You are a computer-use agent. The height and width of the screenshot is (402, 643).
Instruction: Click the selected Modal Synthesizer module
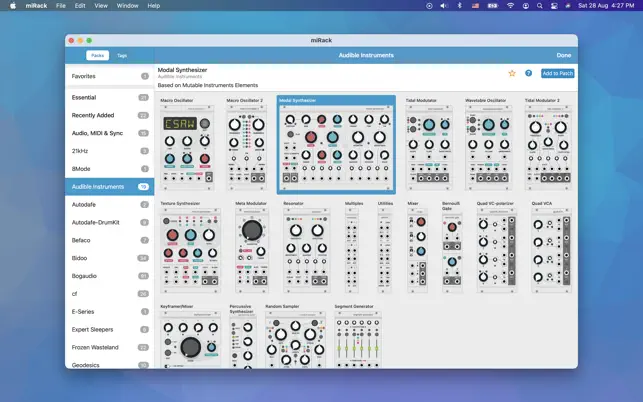(x=336, y=145)
